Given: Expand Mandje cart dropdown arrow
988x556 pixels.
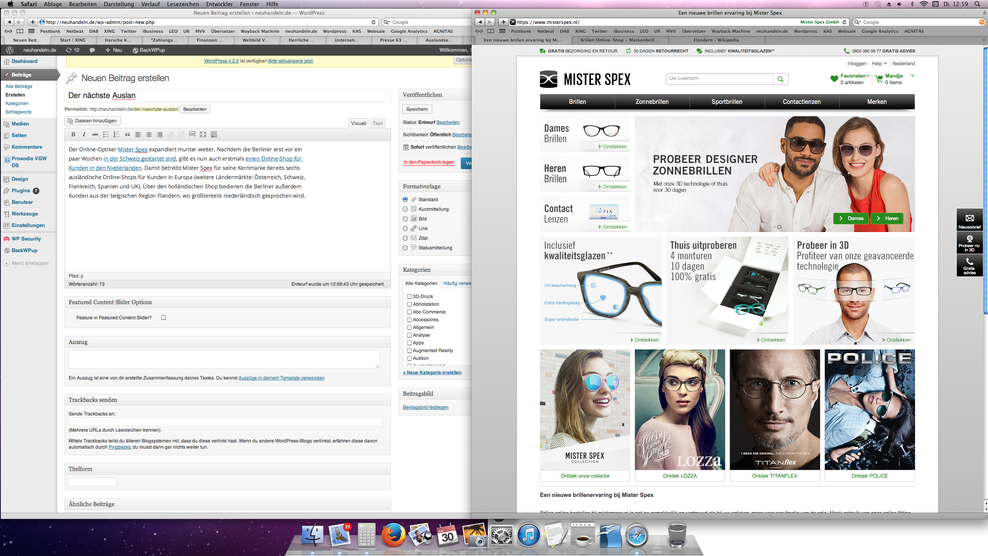Looking at the screenshot, I should (912, 76).
